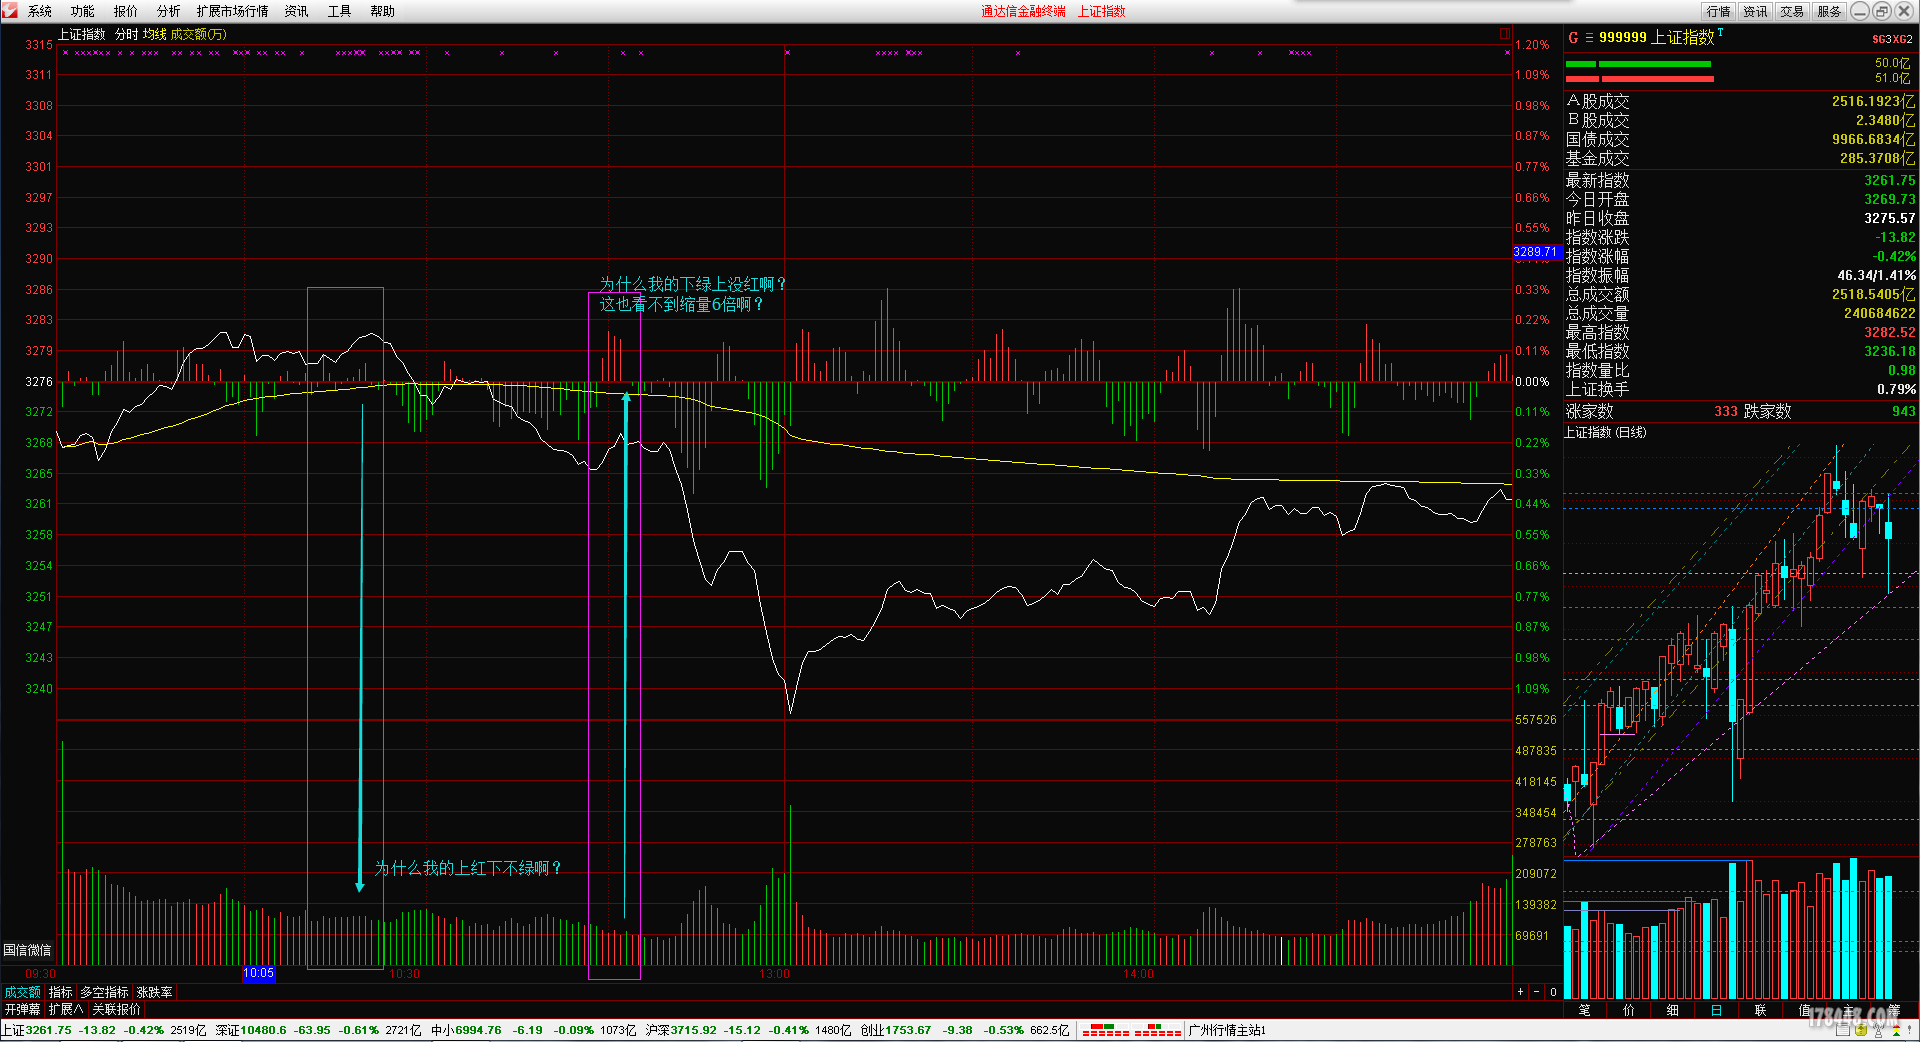
Task: Click the 分时 label in chart header
Action: (x=127, y=34)
